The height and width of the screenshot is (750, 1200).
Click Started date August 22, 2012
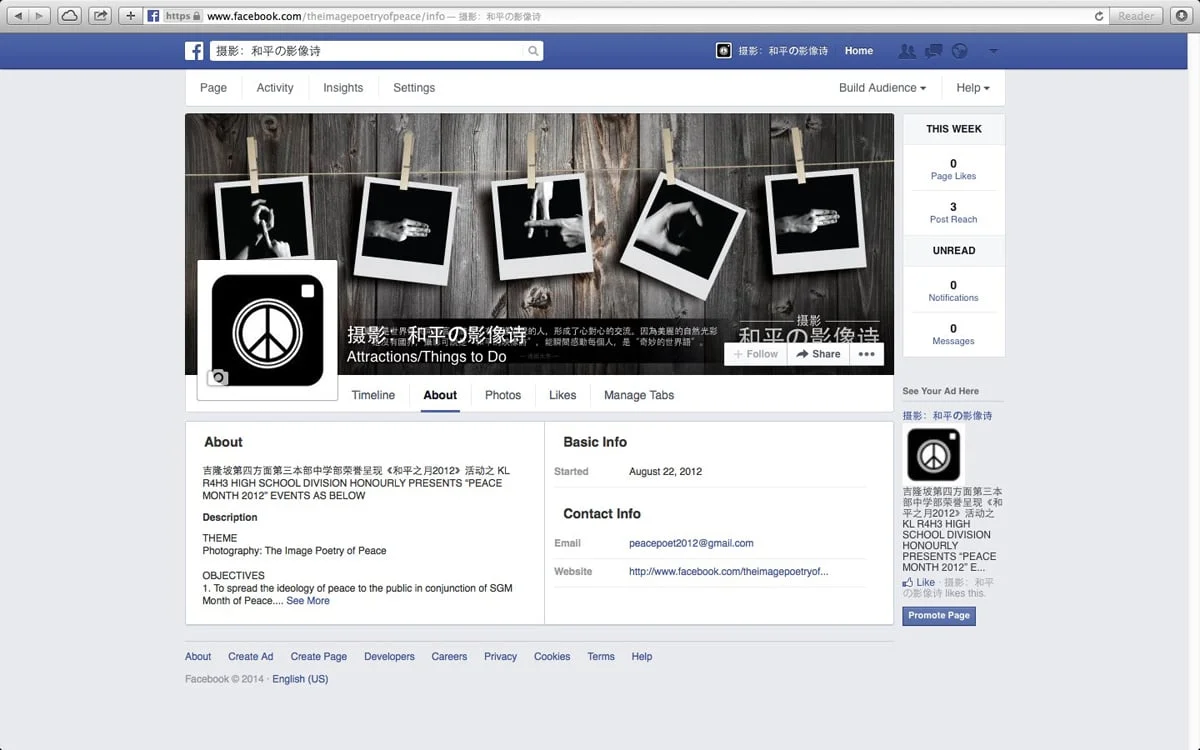coord(665,471)
